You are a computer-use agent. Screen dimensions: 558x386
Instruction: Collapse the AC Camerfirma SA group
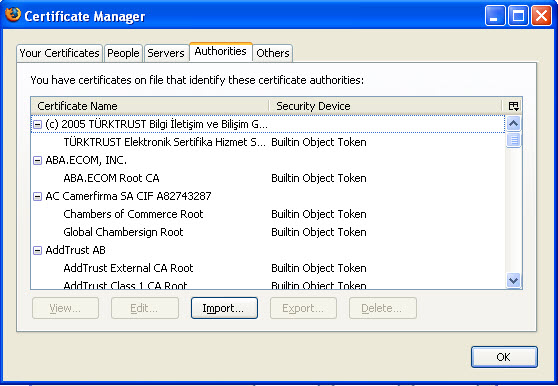coord(37,196)
